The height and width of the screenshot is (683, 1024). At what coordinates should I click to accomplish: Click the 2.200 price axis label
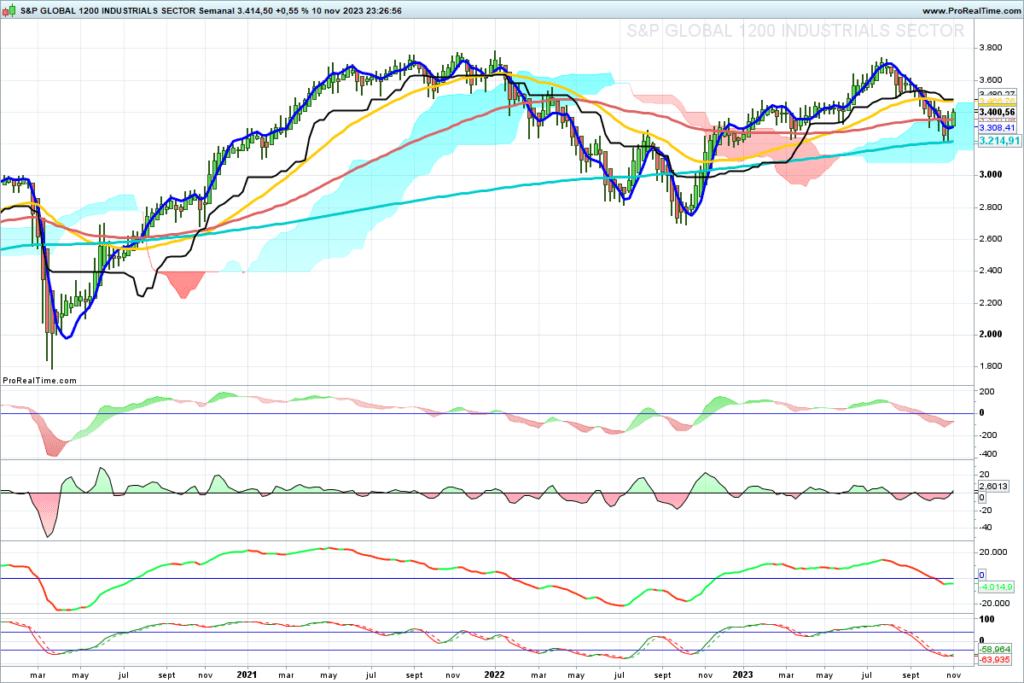pos(991,303)
